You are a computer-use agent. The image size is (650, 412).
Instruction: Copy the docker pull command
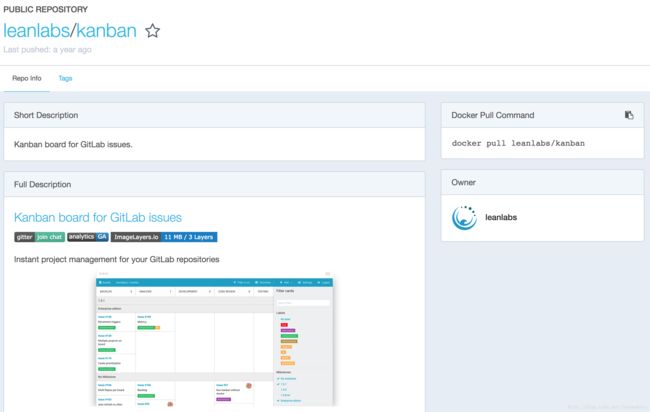click(629, 115)
